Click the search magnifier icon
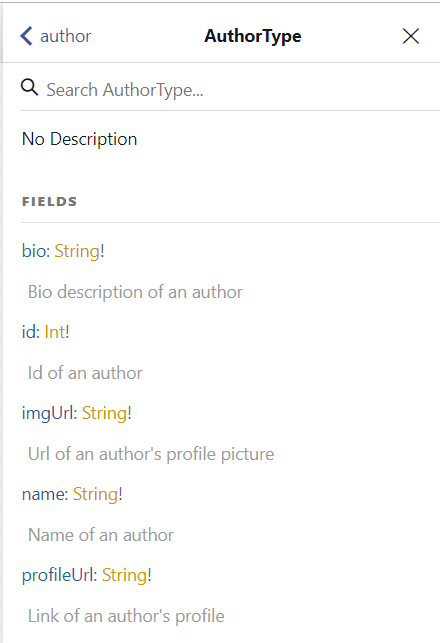Viewport: 440px width, 643px height. tap(30, 88)
